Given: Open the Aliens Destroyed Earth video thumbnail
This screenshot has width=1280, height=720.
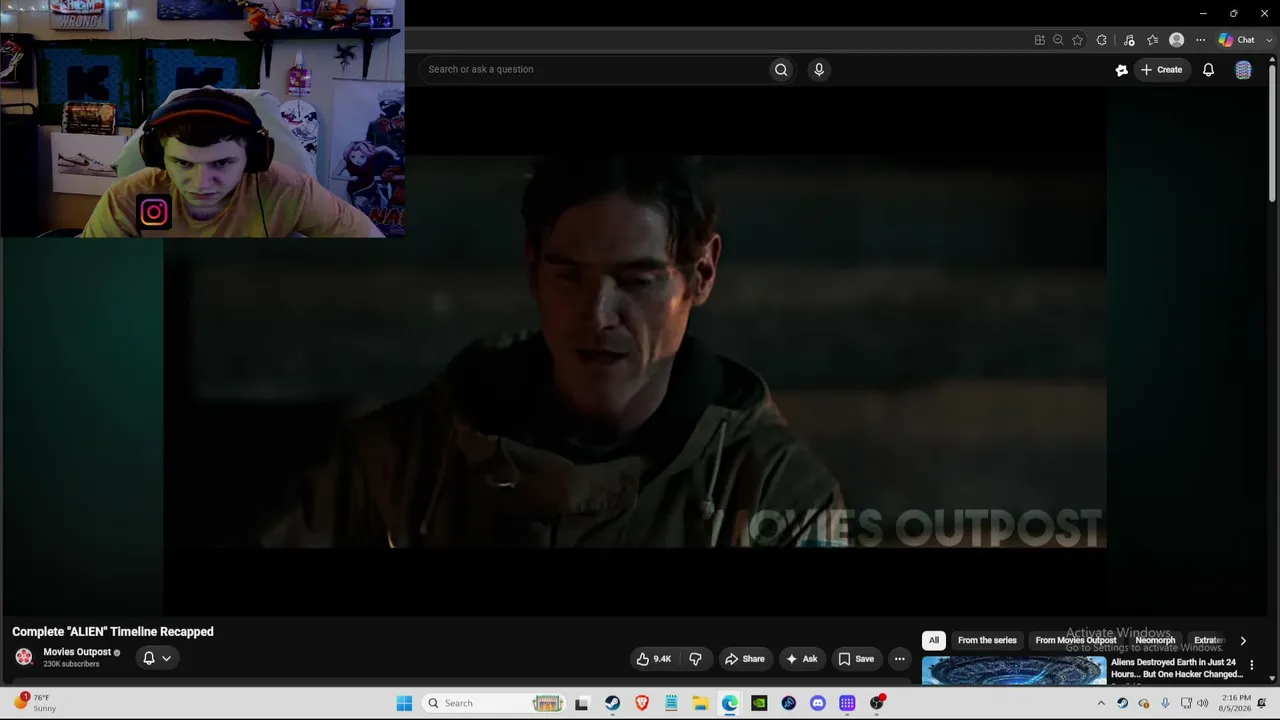Looking at the screenshot, I should pos(1014,670).
